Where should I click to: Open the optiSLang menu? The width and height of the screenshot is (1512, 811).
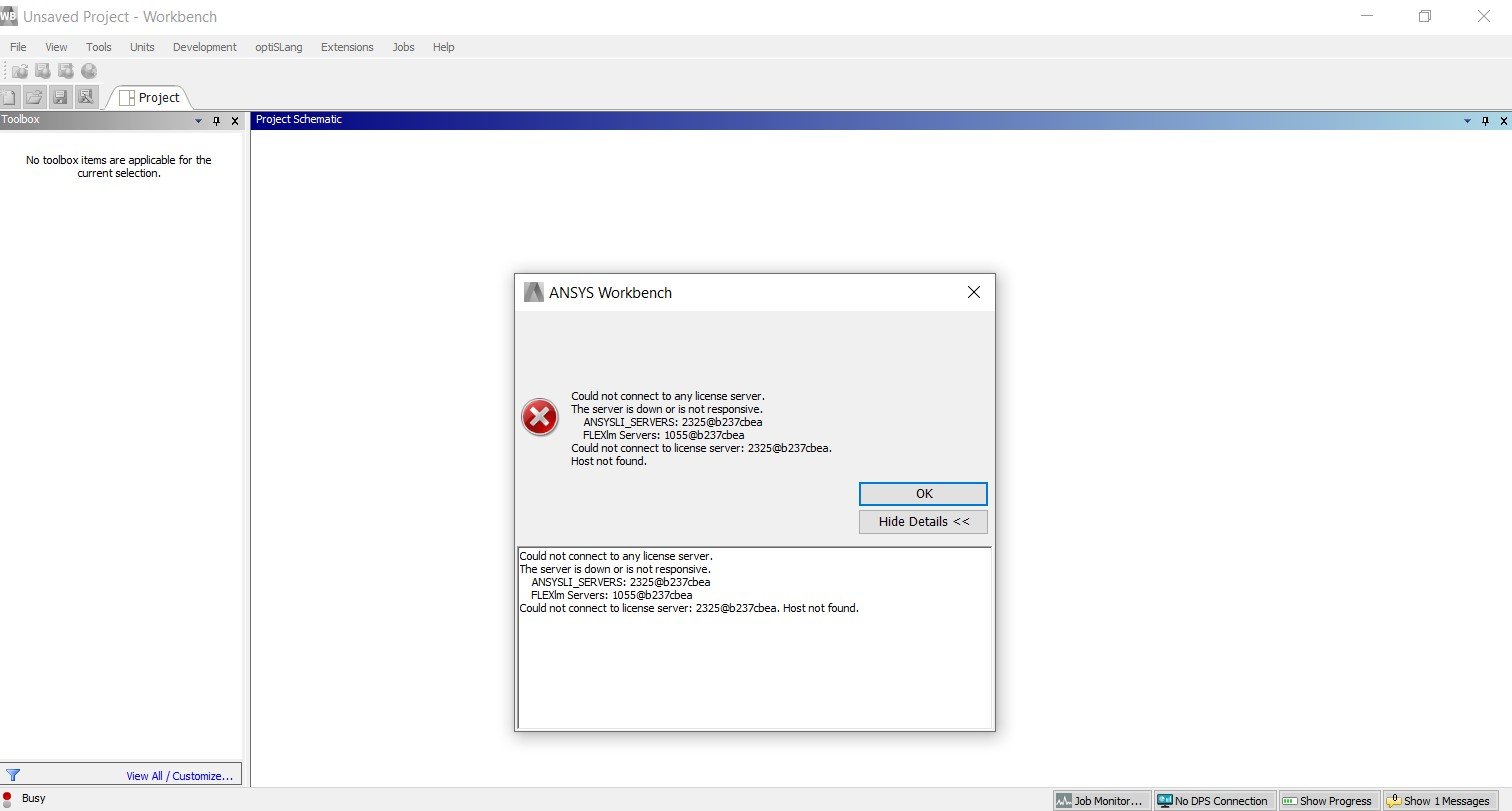pyautogui.click(x=279, y=47)
